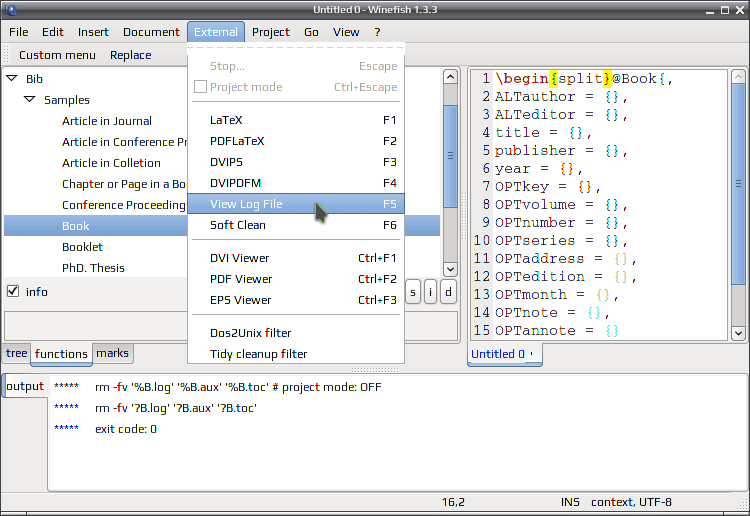Viewport: 750px width, 516px height.
Task: Open the ? help menu
Action: tap(377, 32)
